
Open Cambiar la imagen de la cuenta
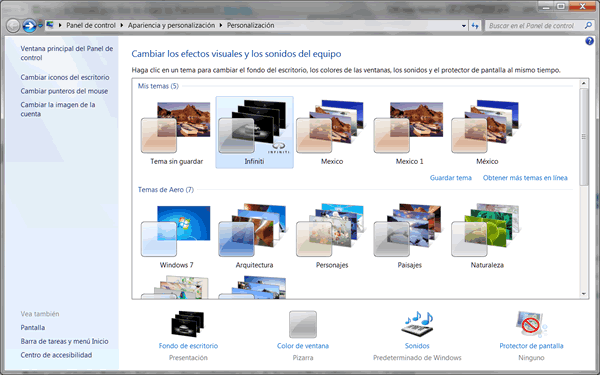pos(58,109)
